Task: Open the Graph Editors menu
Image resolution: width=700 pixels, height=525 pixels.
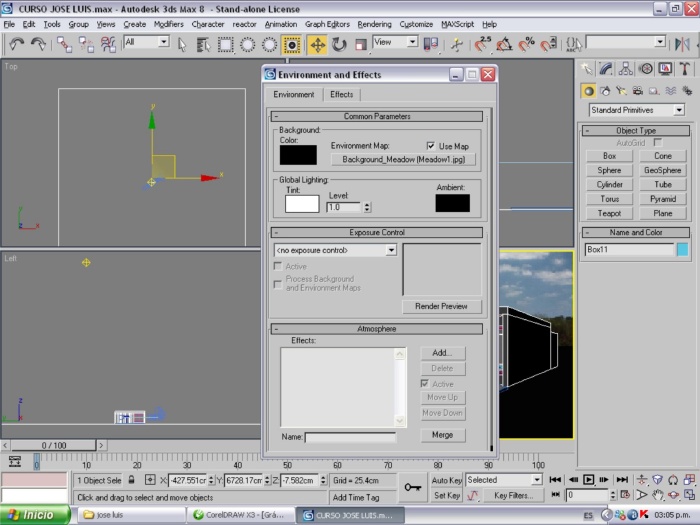Action: [327, 24]
